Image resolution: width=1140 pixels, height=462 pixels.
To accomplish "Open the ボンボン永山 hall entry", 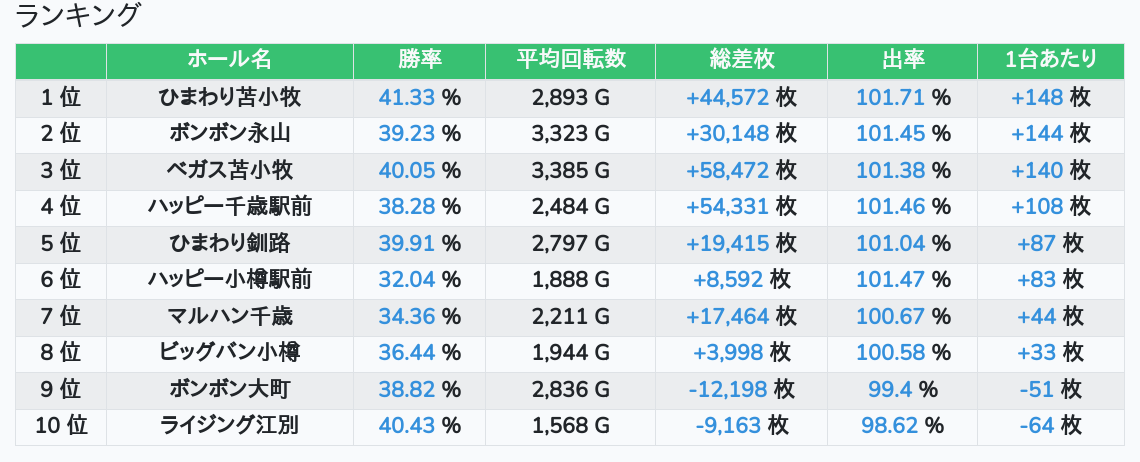I will click(230, 134).
